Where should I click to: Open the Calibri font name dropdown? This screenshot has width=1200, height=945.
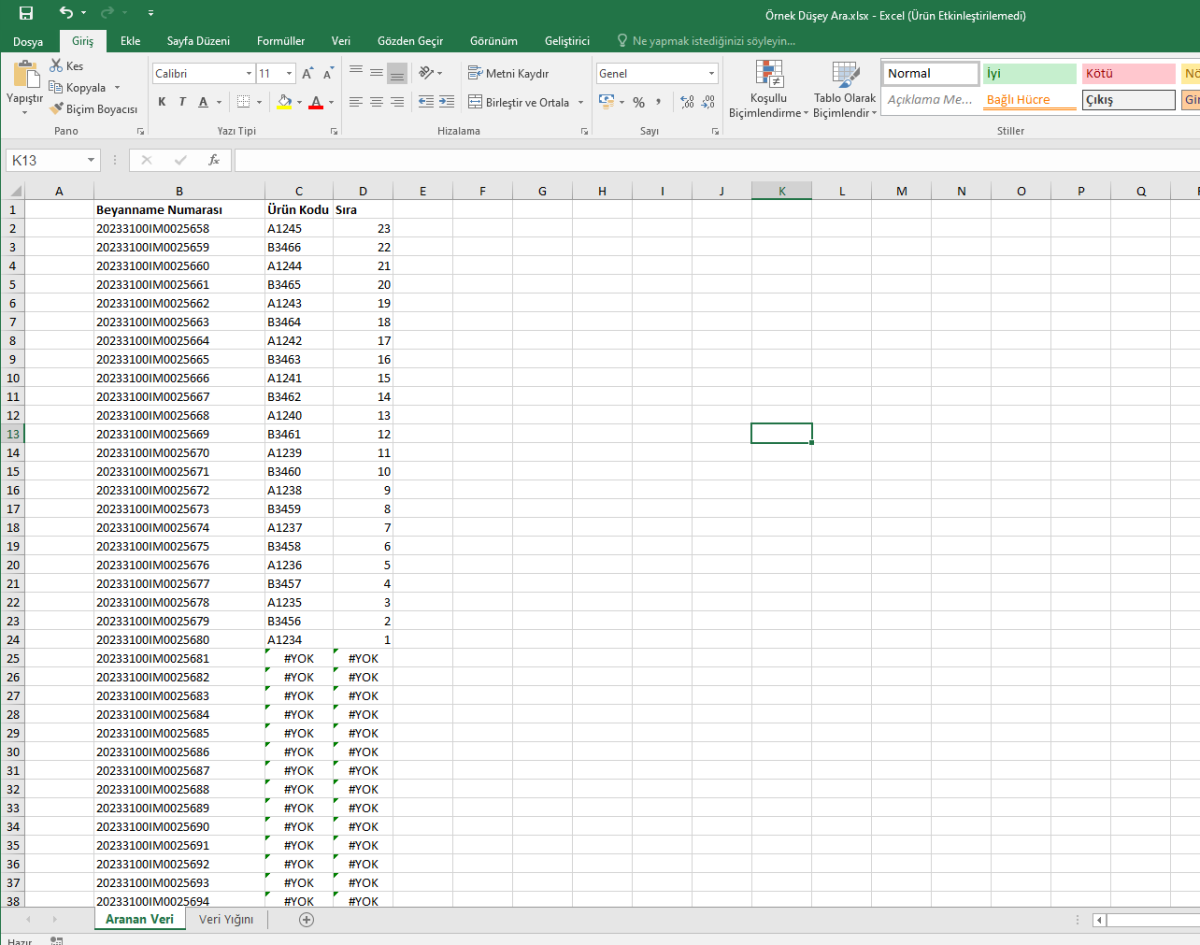pyautogui.click(x=249, y=74)
